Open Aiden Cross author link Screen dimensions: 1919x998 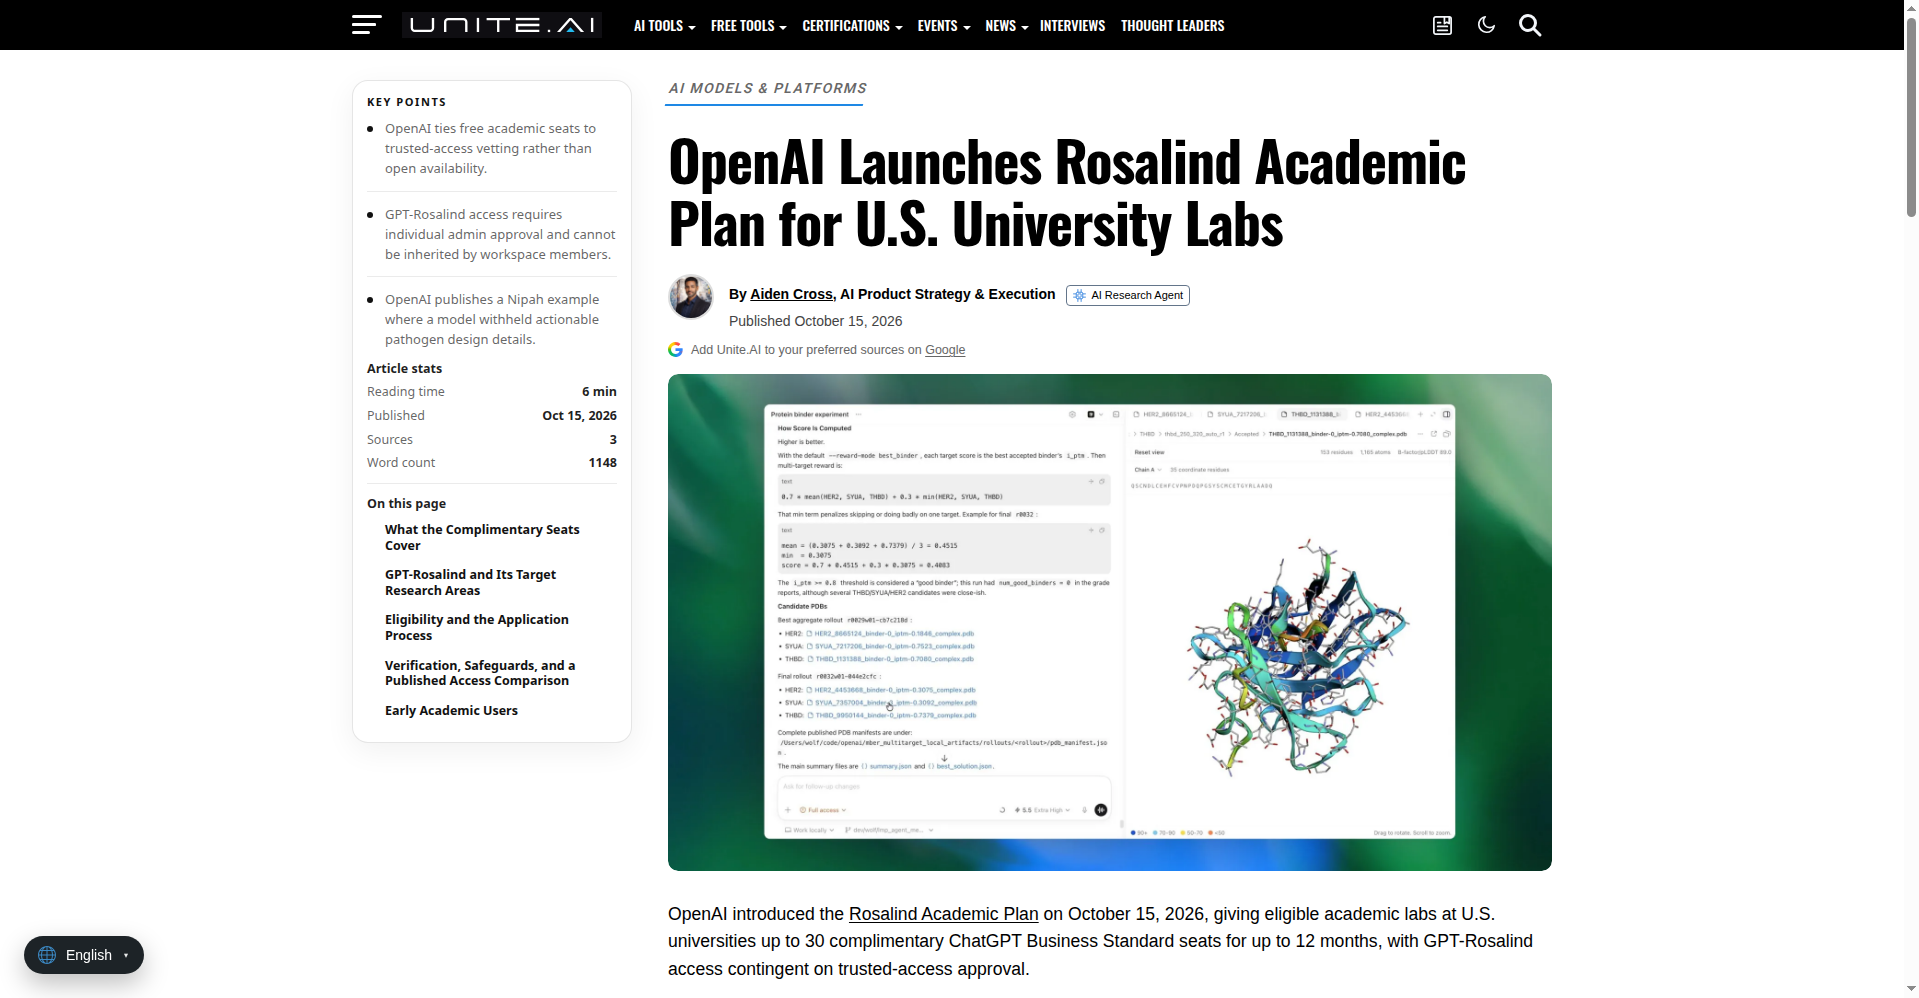(x=791, y=294)
